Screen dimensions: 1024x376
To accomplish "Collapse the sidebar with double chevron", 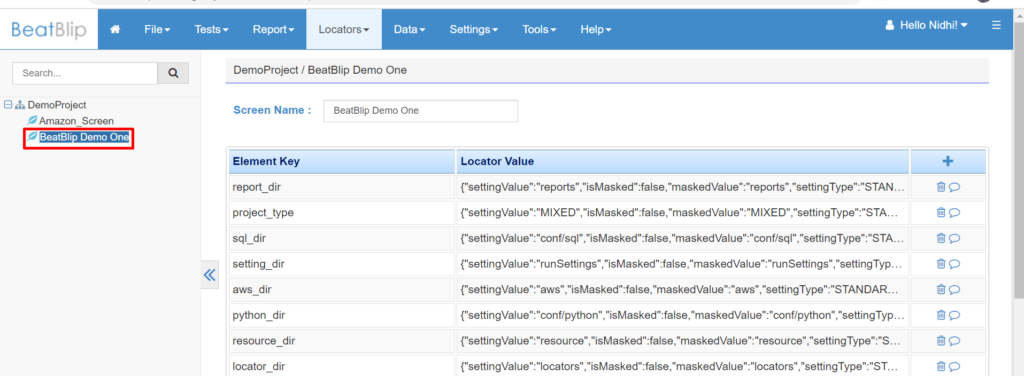I will (x=210, y=275).
